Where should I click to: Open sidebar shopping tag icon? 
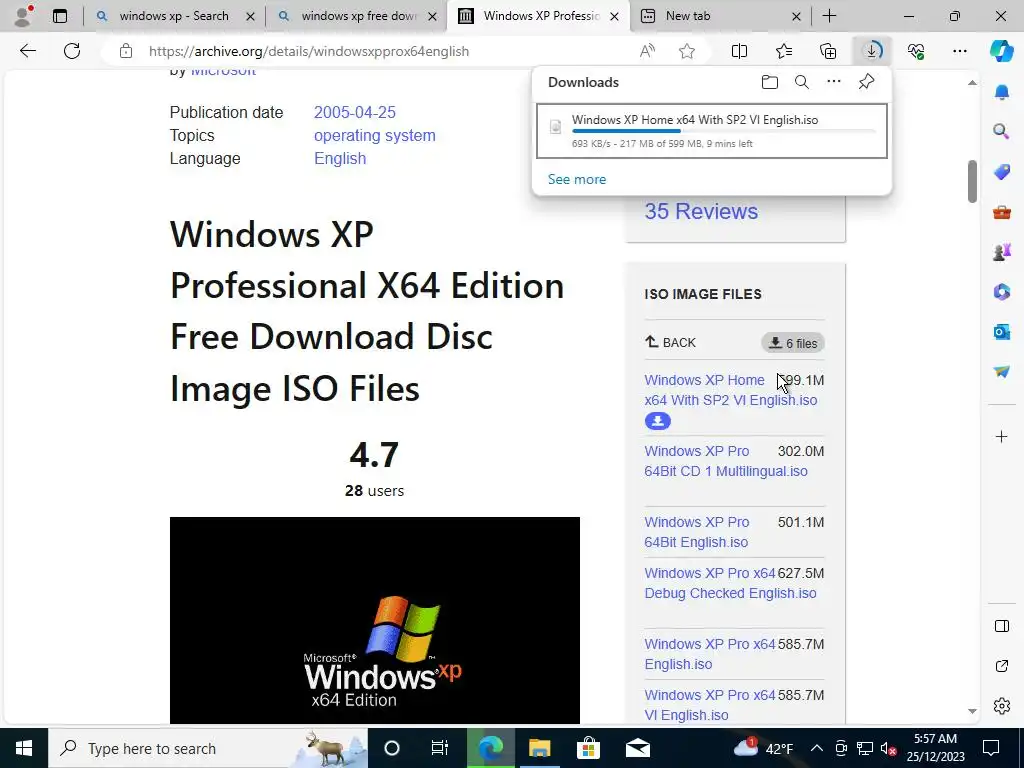pyautogui.click(x=1002, y=172)
